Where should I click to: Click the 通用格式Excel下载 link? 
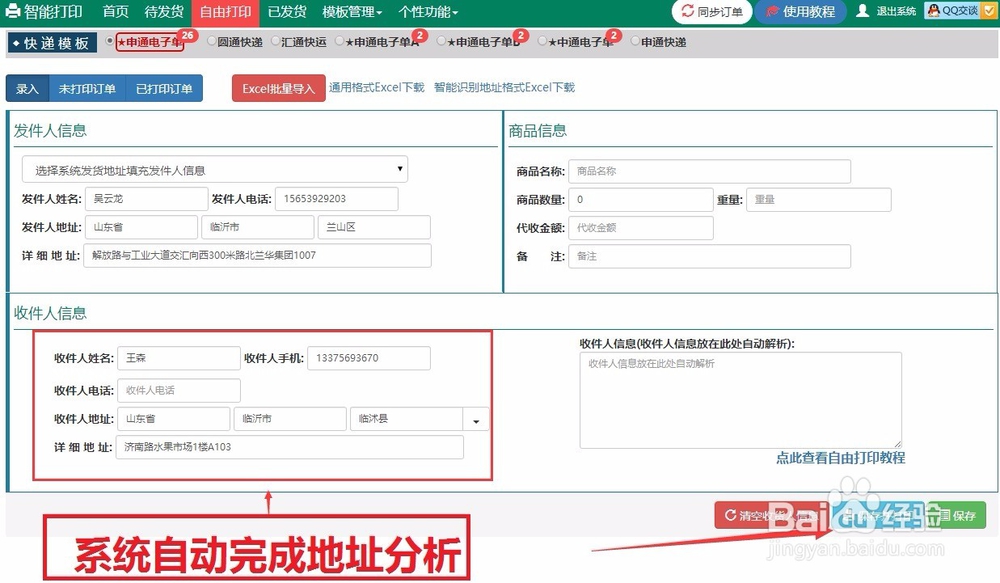pos(379,88)
